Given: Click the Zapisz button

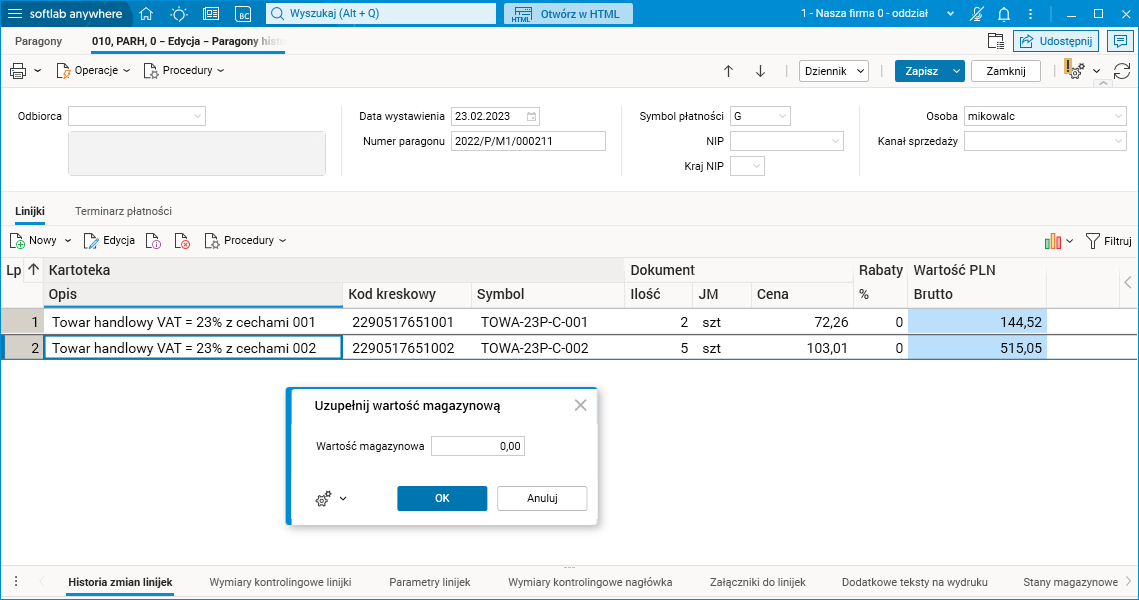Looking at the screenshot, I should click(921, 71).
